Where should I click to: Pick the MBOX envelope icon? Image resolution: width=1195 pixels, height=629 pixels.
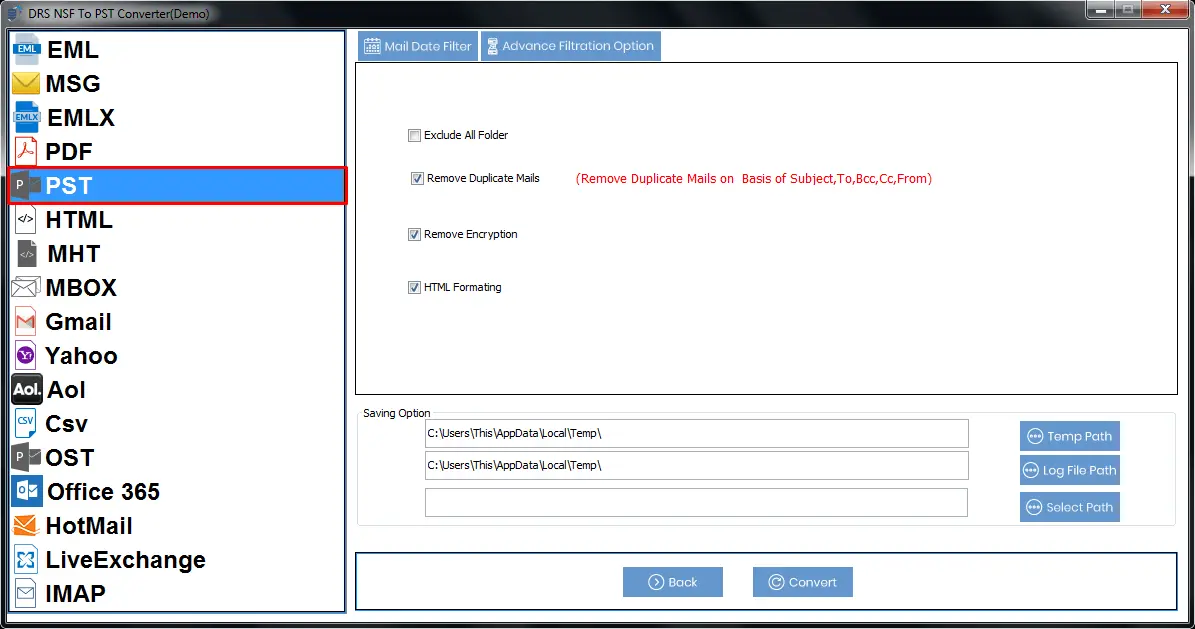click(26, 287)
